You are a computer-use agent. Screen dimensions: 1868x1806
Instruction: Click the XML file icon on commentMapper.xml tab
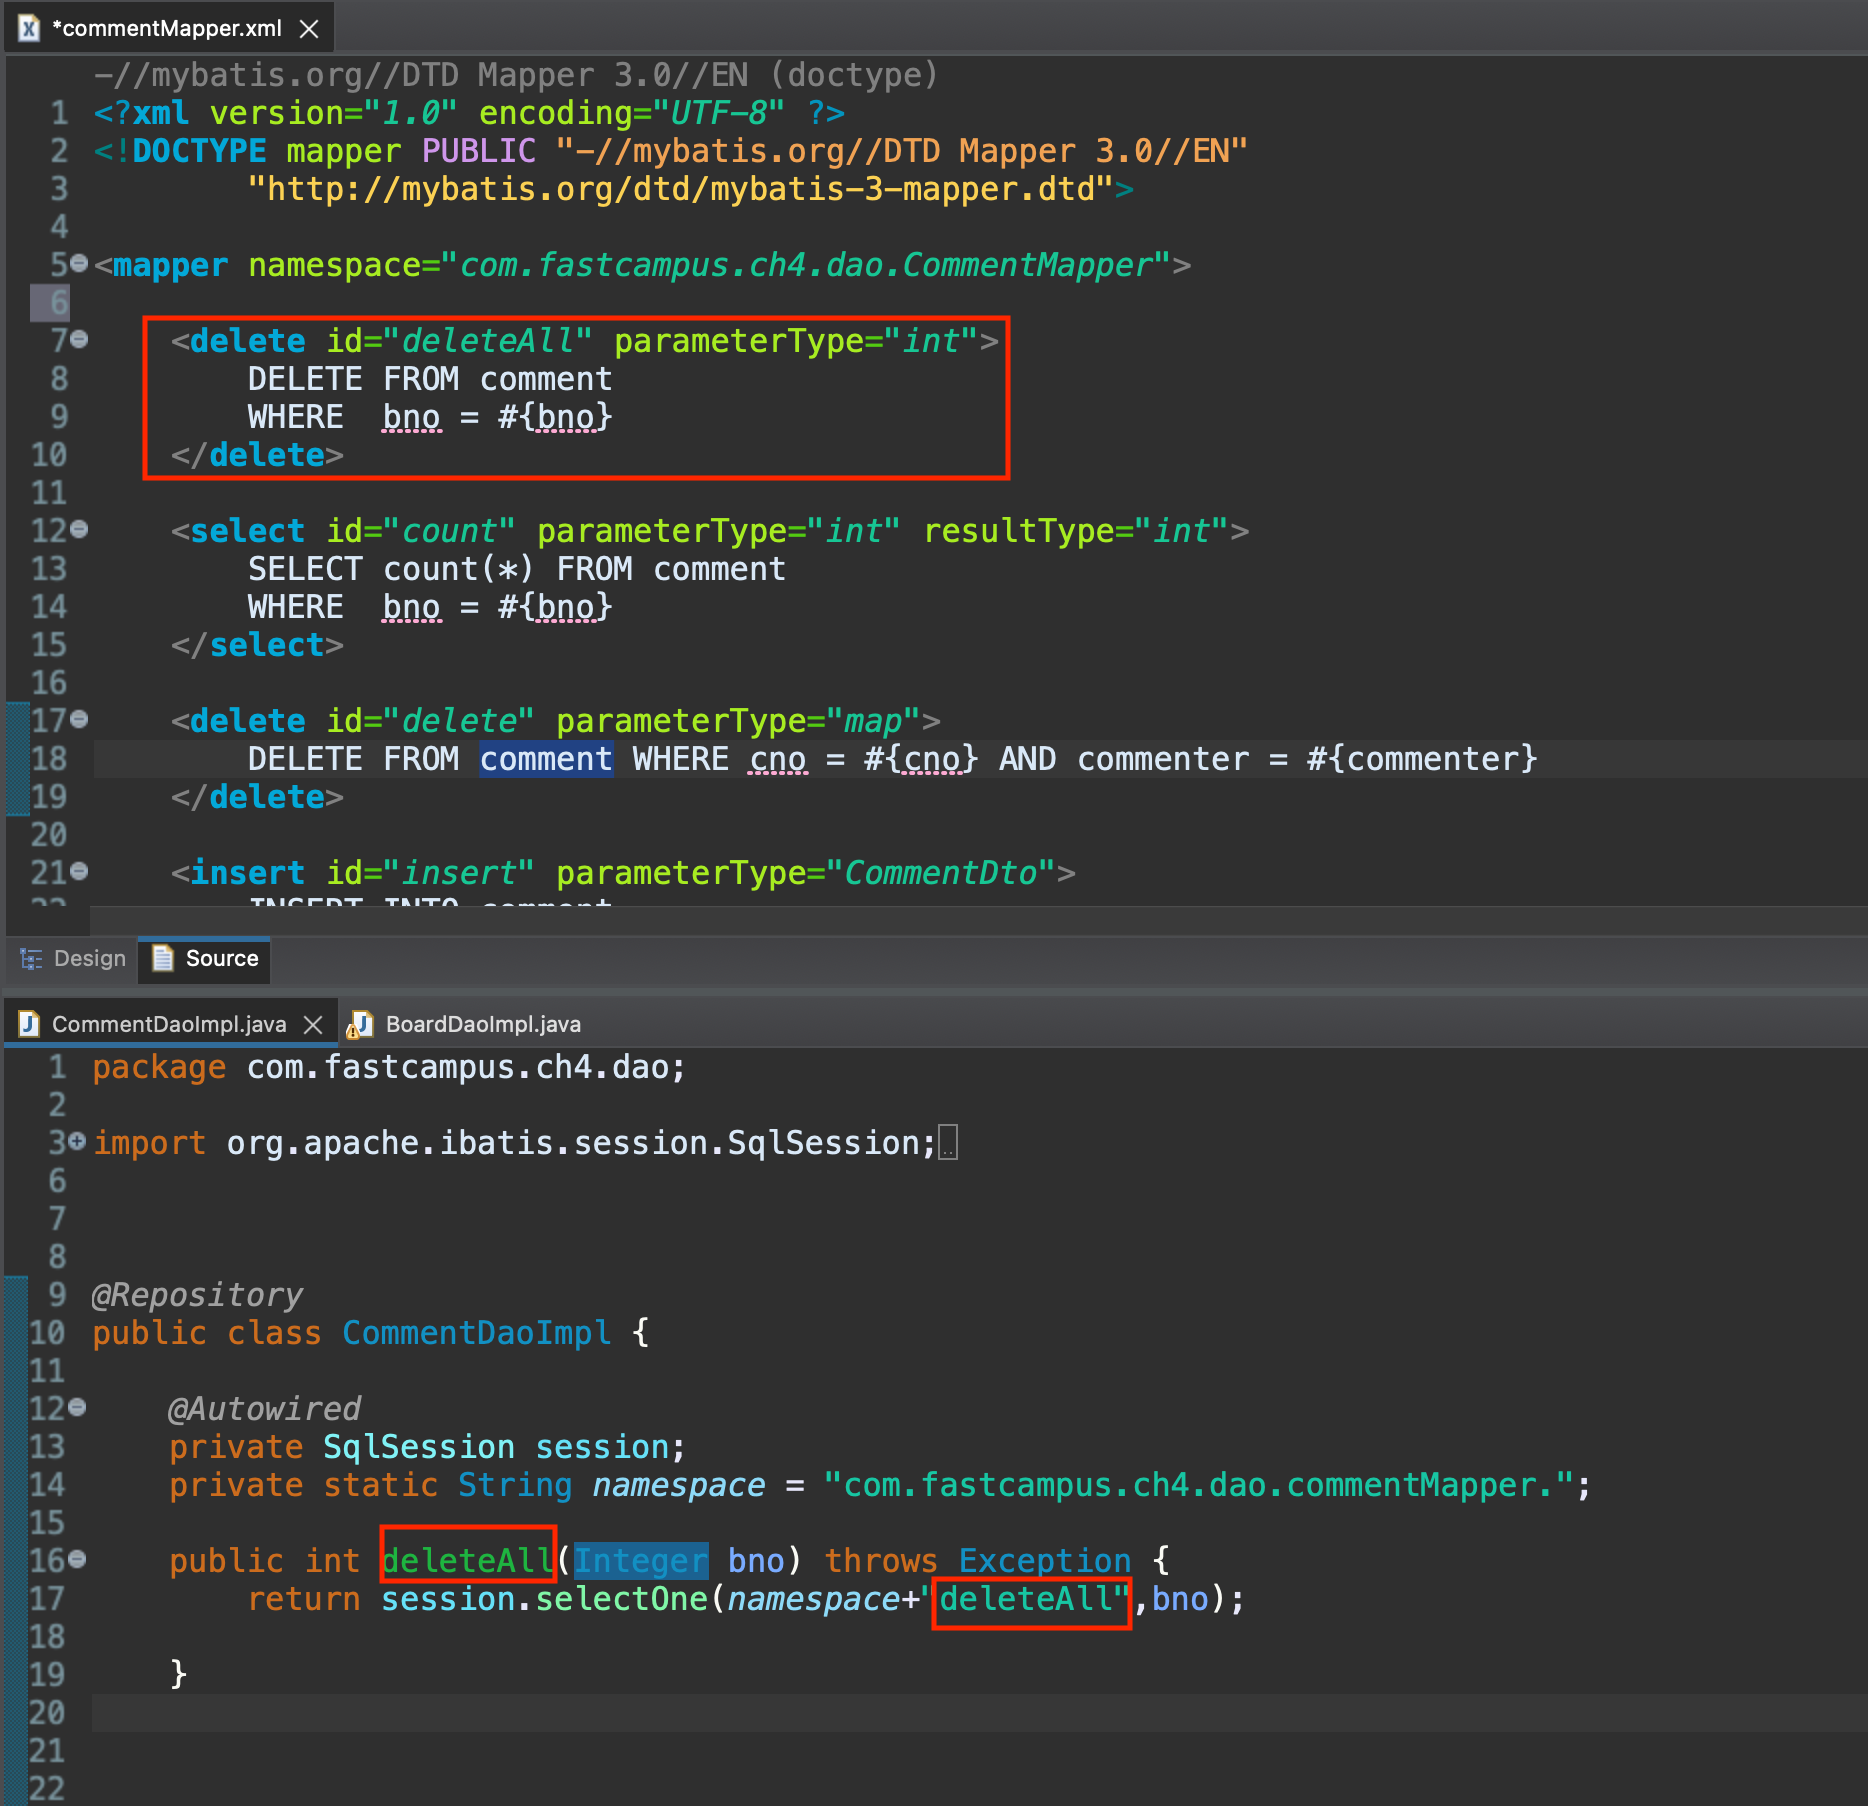(x=30, y=29)
